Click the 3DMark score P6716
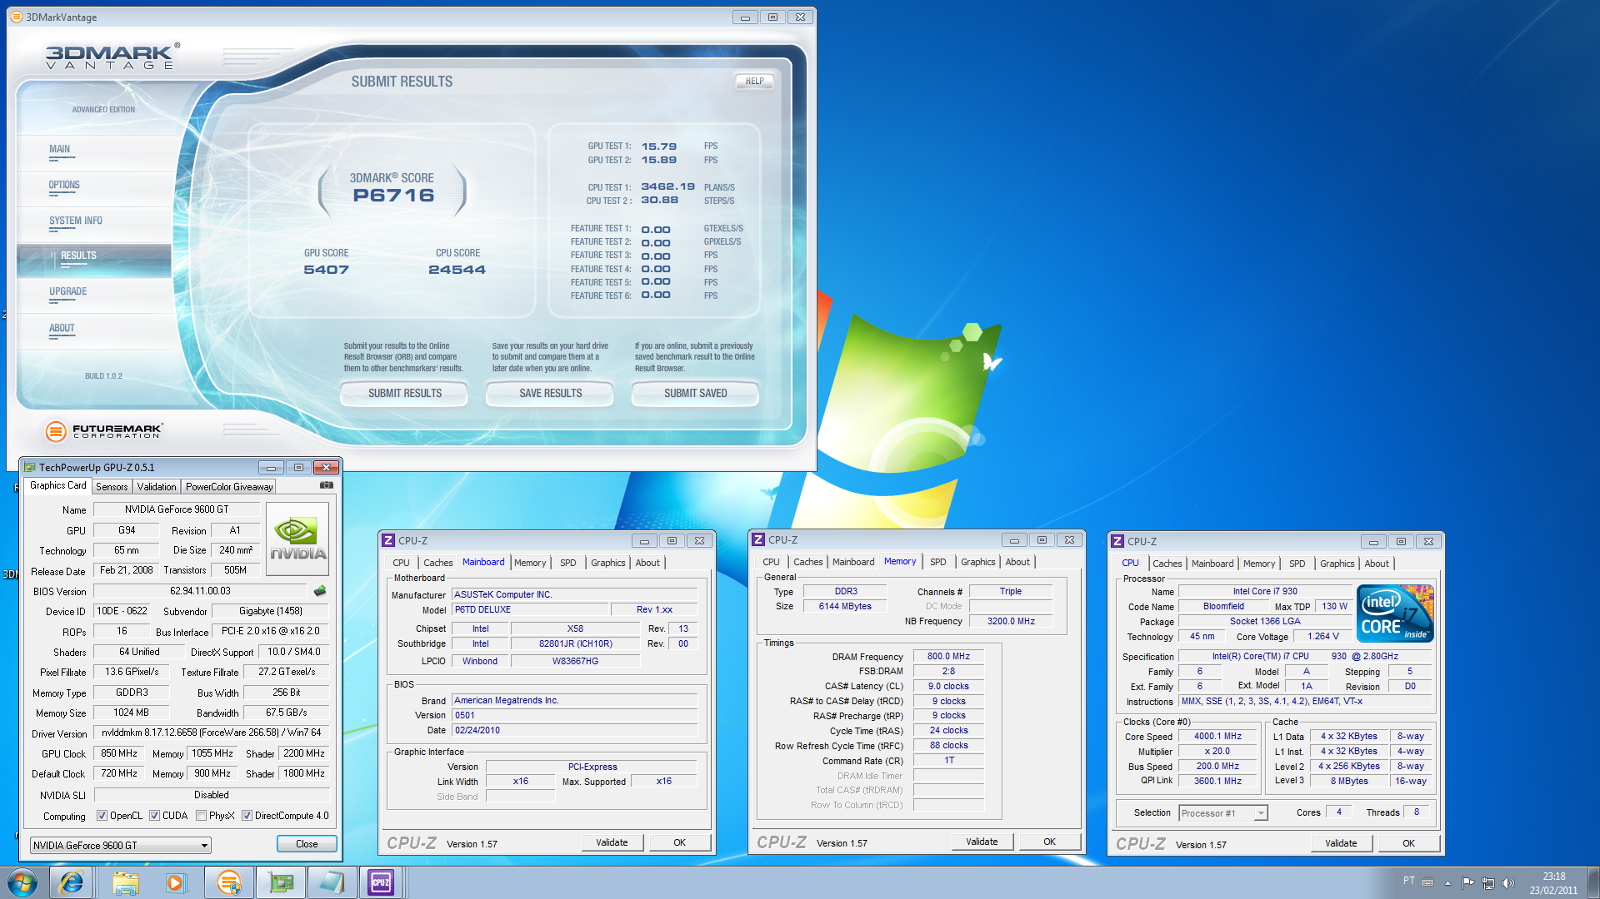This screenshot has height=899, width=1600. [393, 196]
